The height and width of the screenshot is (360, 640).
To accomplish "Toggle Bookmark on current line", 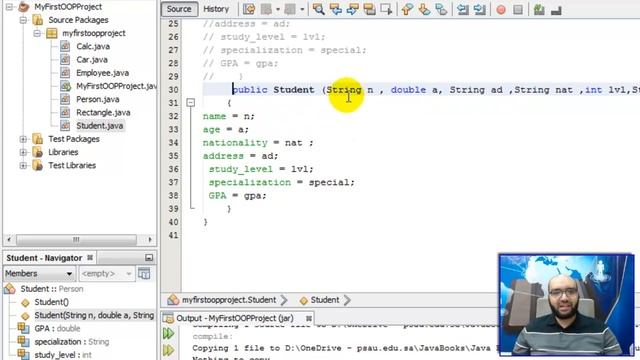I will [x=441, y=9].
